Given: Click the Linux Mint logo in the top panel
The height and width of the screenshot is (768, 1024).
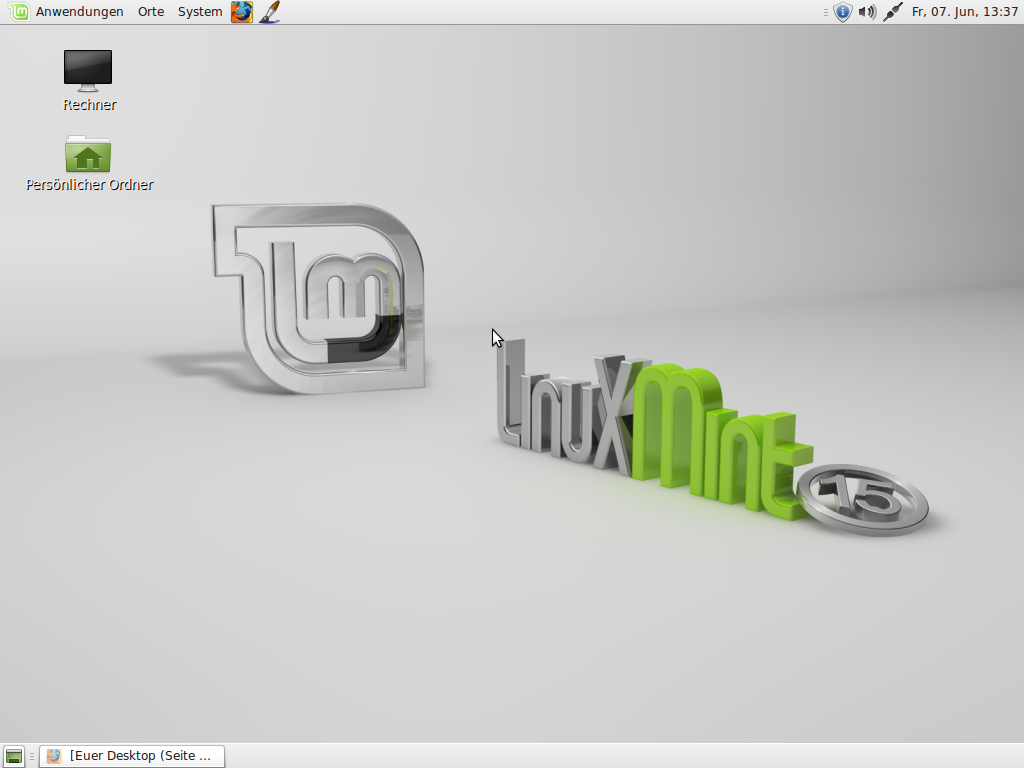Looking at the screenshot, I should (19, 12).
